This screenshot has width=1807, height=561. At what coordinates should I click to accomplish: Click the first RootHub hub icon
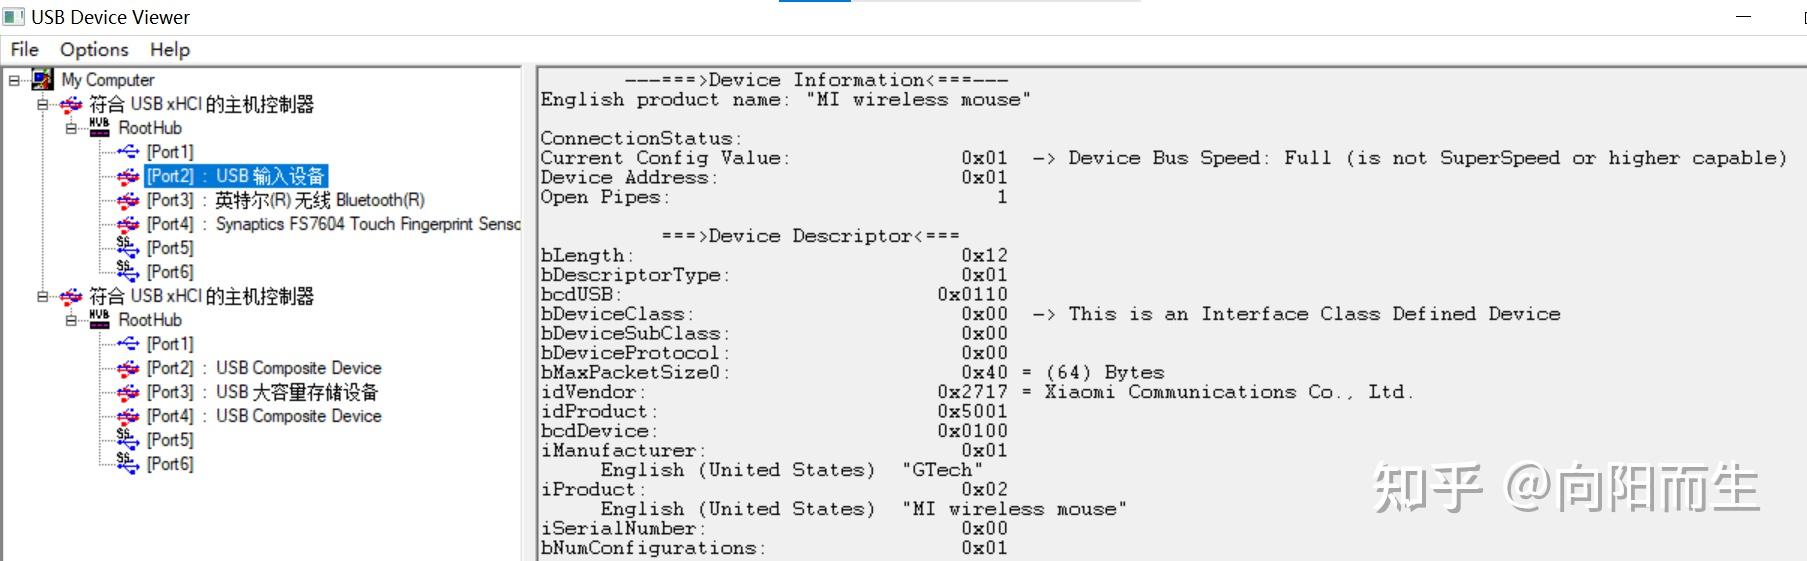[x=99, y=127]
